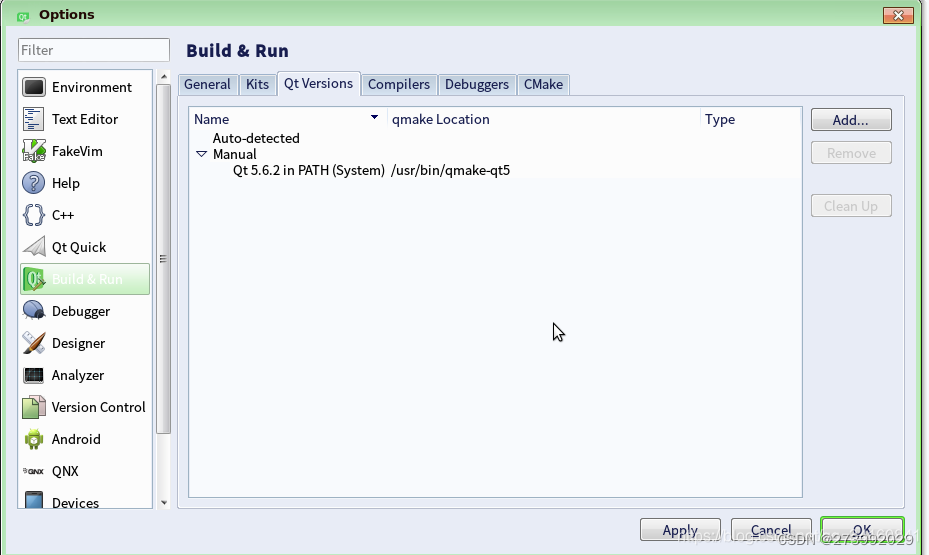Switch to the CMake tab

click(543, 85)
